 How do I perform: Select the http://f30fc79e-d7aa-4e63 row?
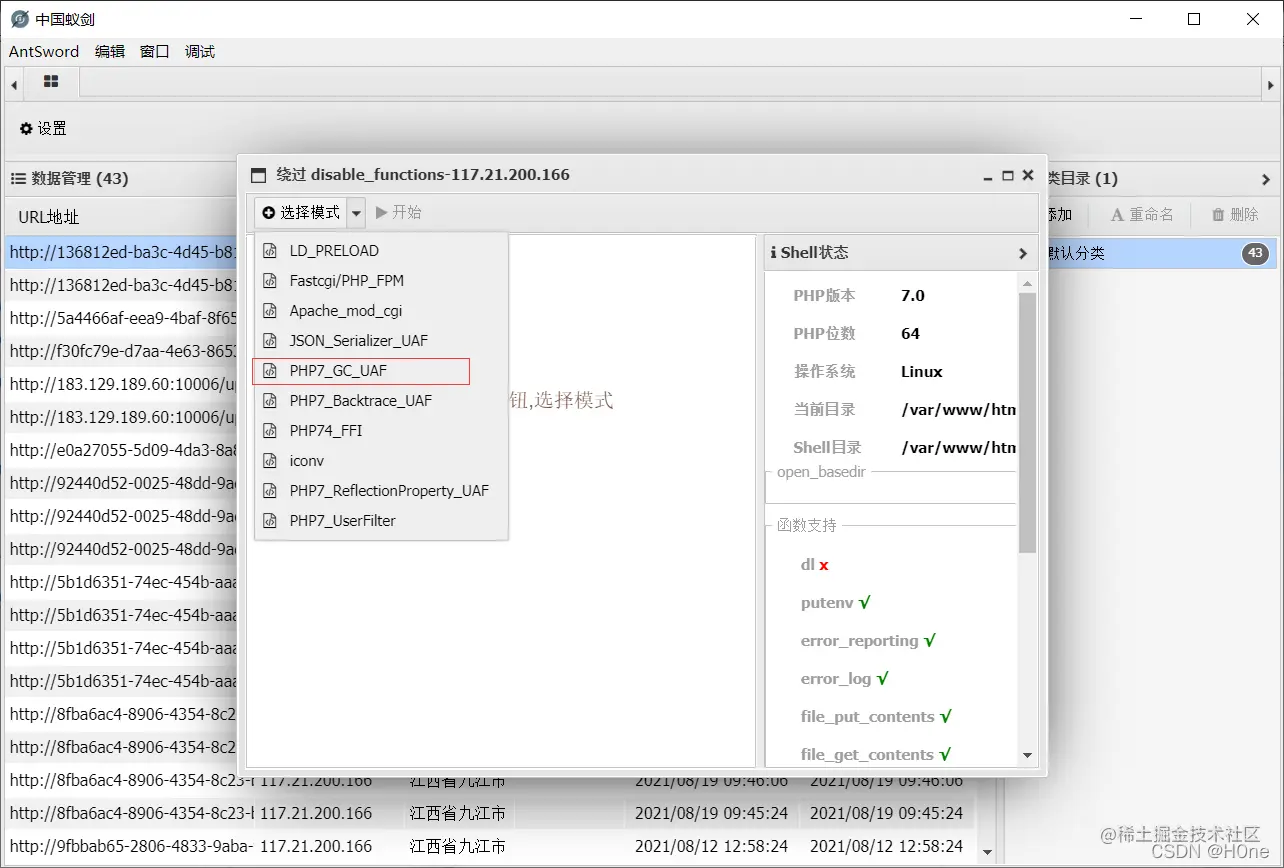(x=123, y=351)
